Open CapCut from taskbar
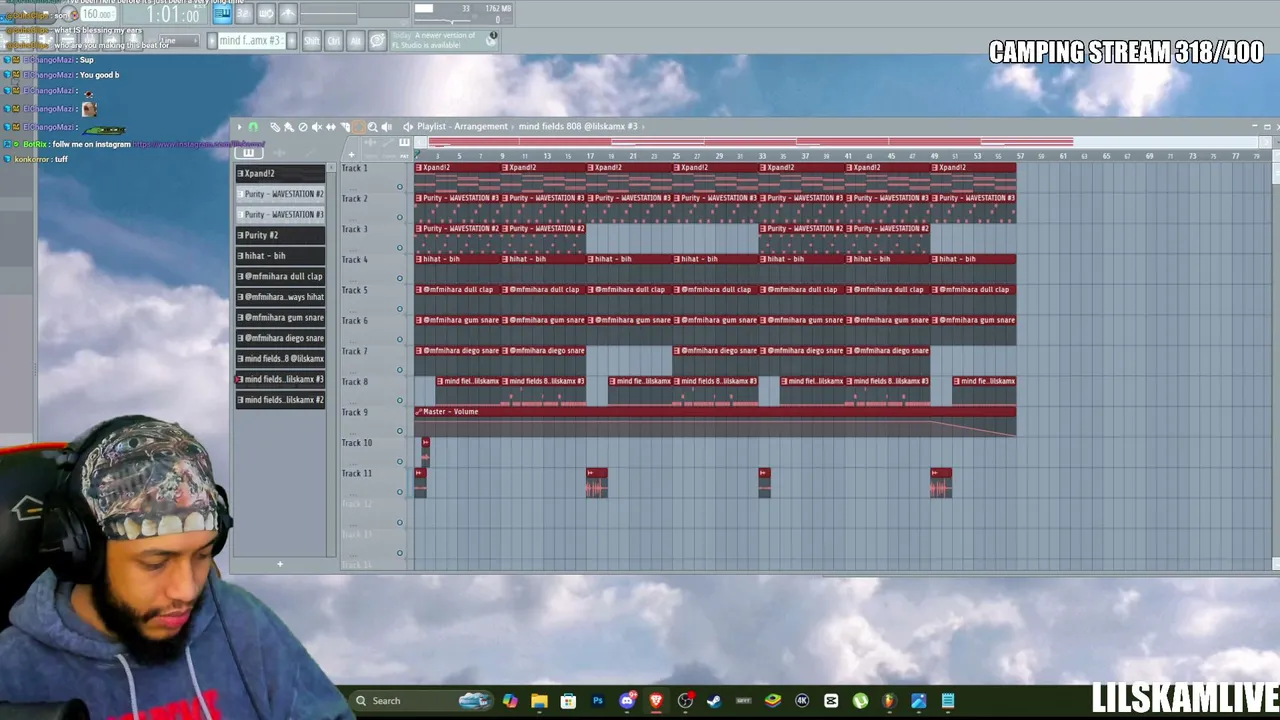The height and width of the screenshot is (720, 1280). click(831, 701)
